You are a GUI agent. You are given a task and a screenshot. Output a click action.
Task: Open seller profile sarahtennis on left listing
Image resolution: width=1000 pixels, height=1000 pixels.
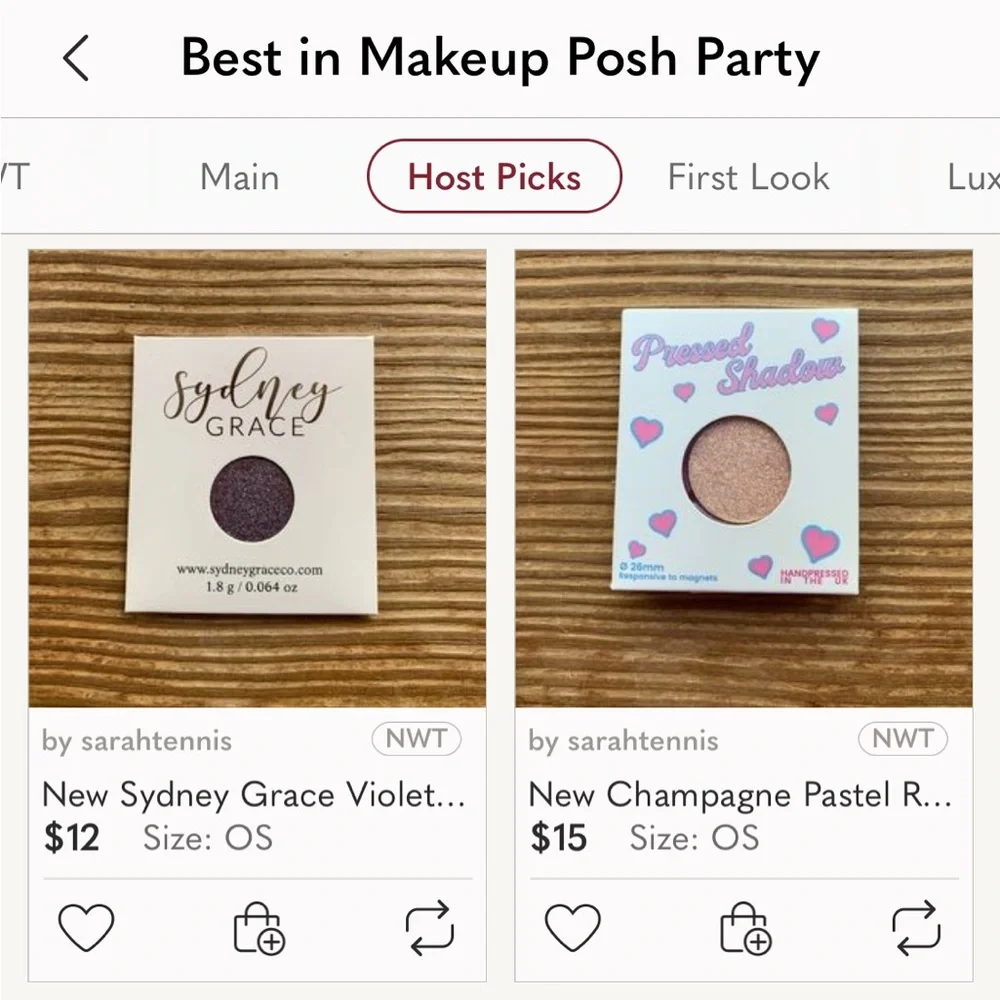click(136, 740)
